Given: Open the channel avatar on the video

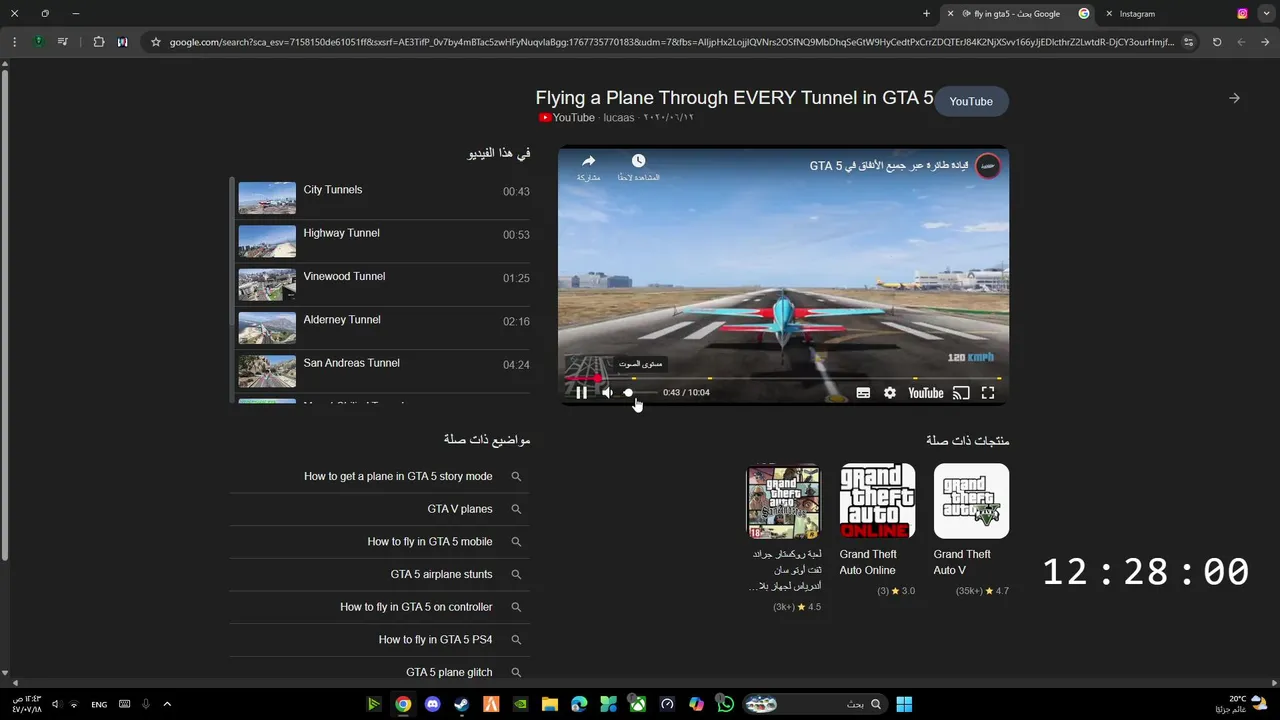Looking at the screenshot, I should tap(988, 166).
